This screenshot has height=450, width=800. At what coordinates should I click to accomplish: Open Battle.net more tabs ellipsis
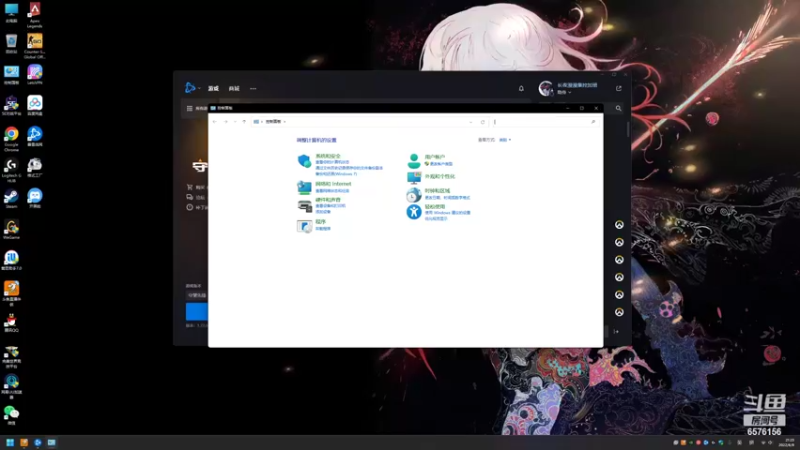[253, 88]
